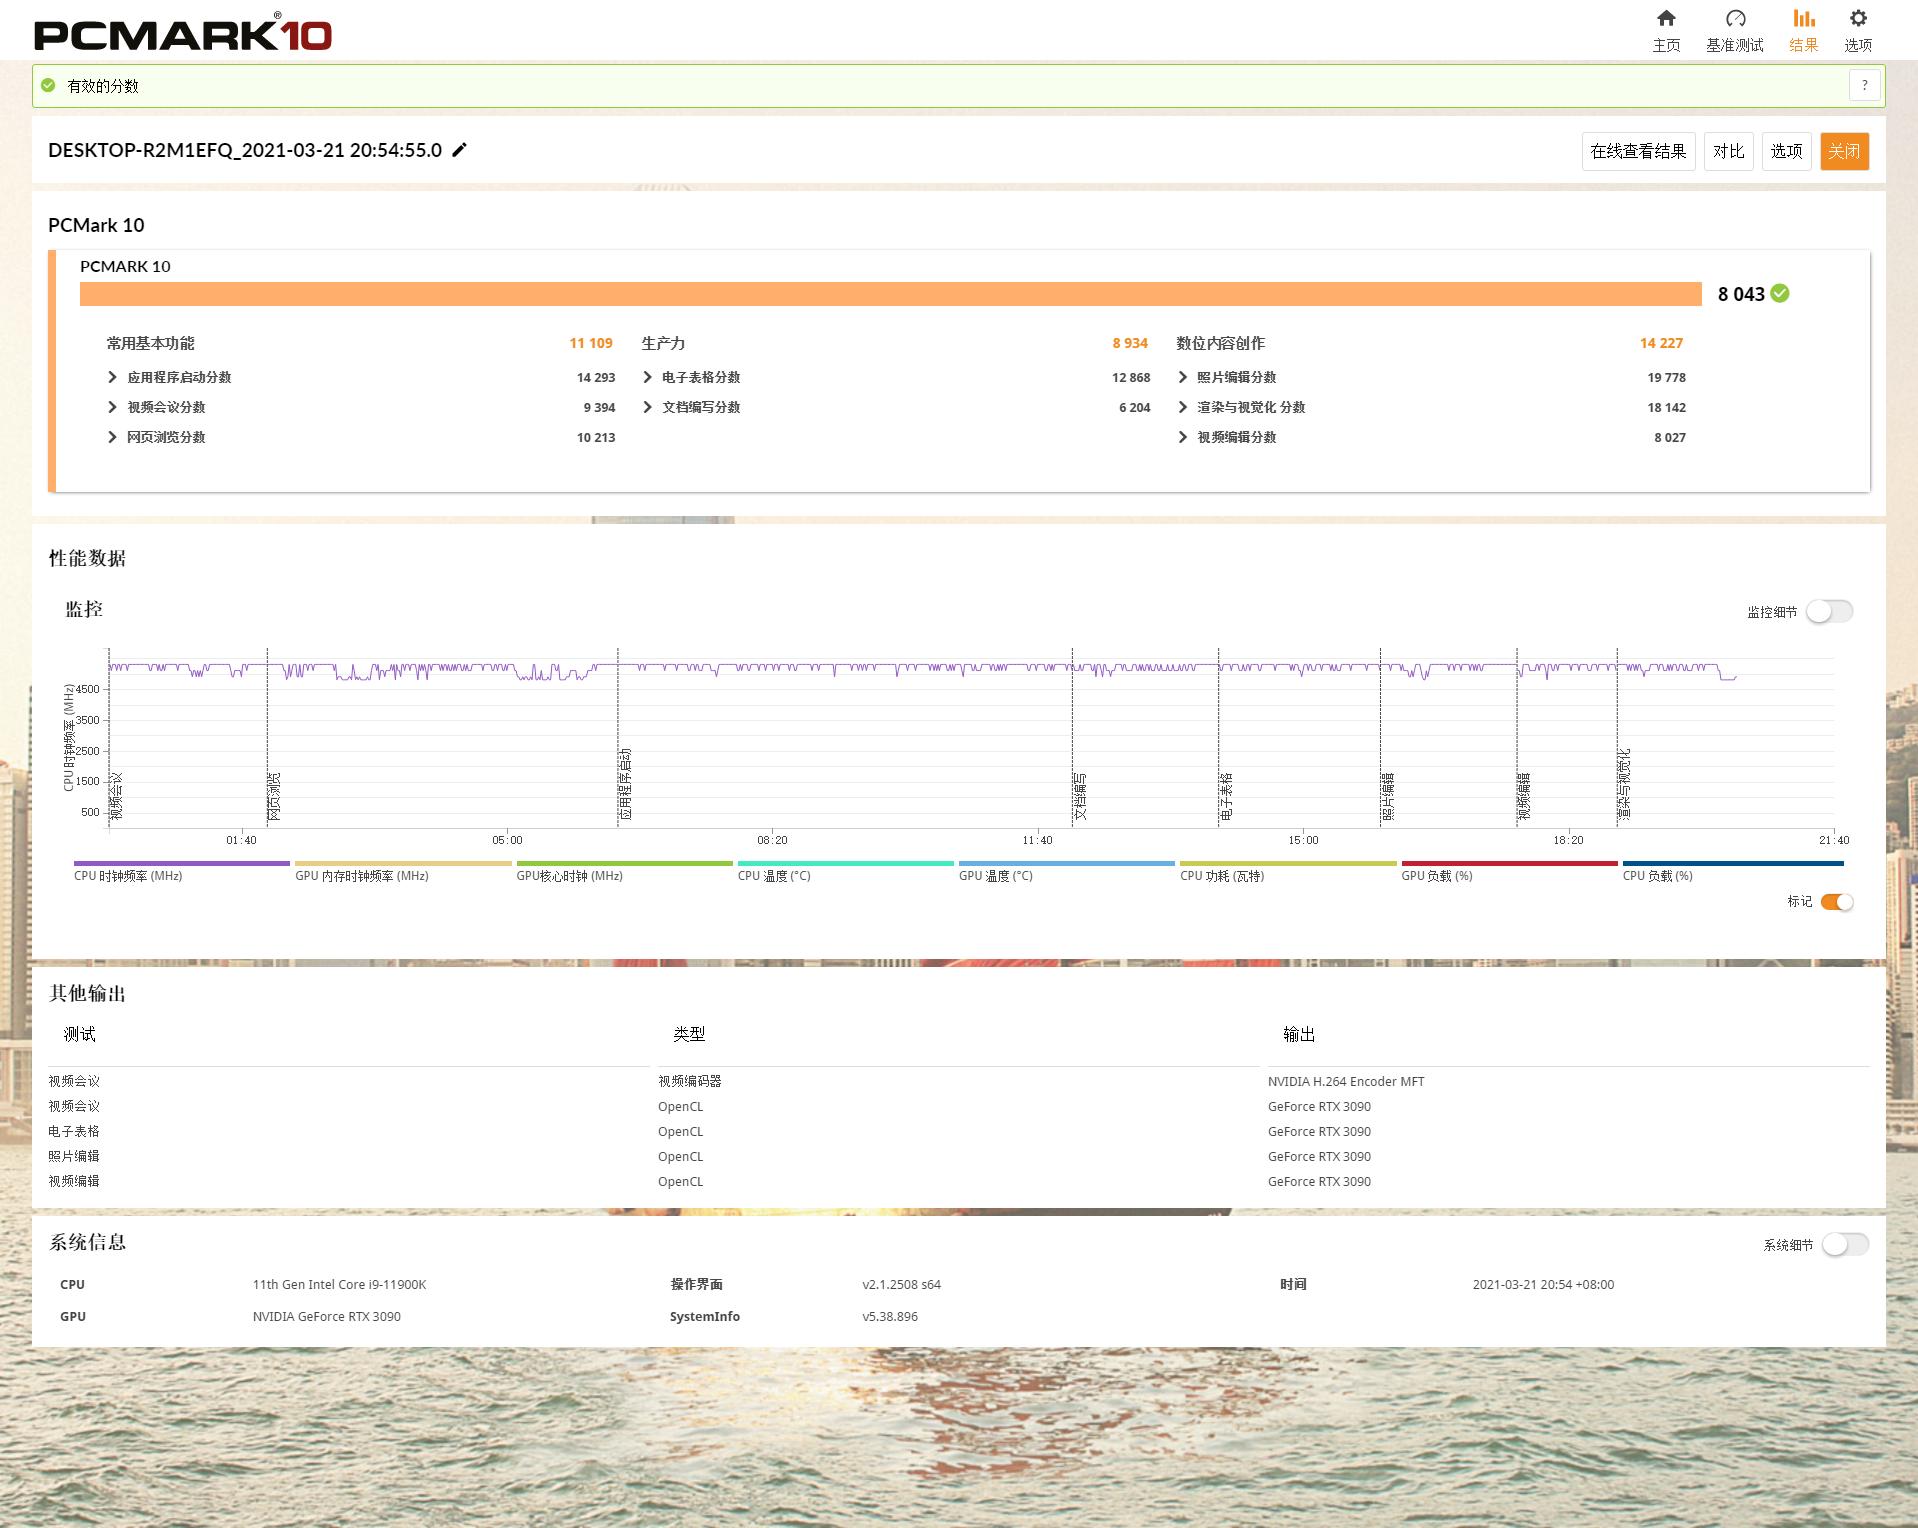Click the 选项 button beside 对比
The image size is (1918, 1528).
click(x=1786, y=151)
